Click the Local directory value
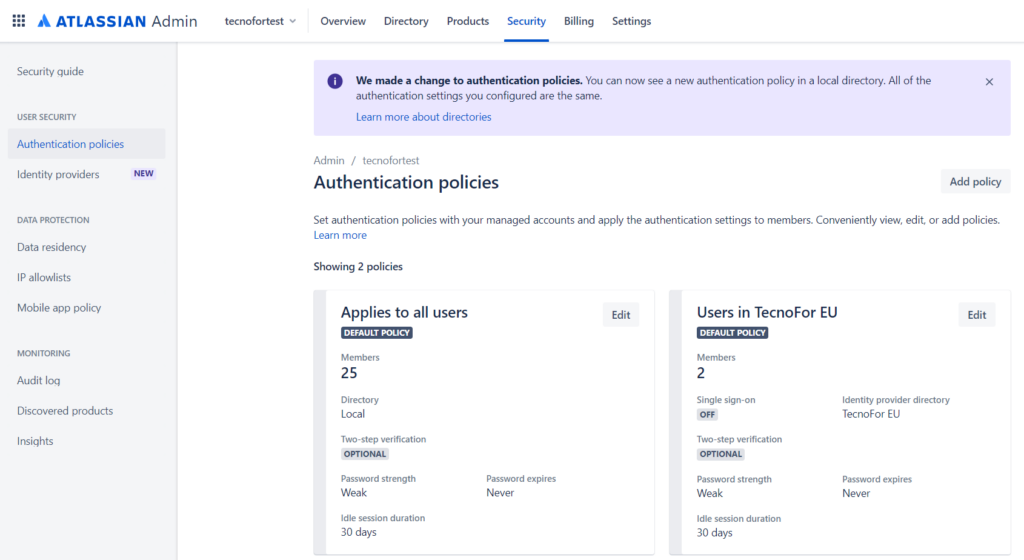 [x=353, y=414]
